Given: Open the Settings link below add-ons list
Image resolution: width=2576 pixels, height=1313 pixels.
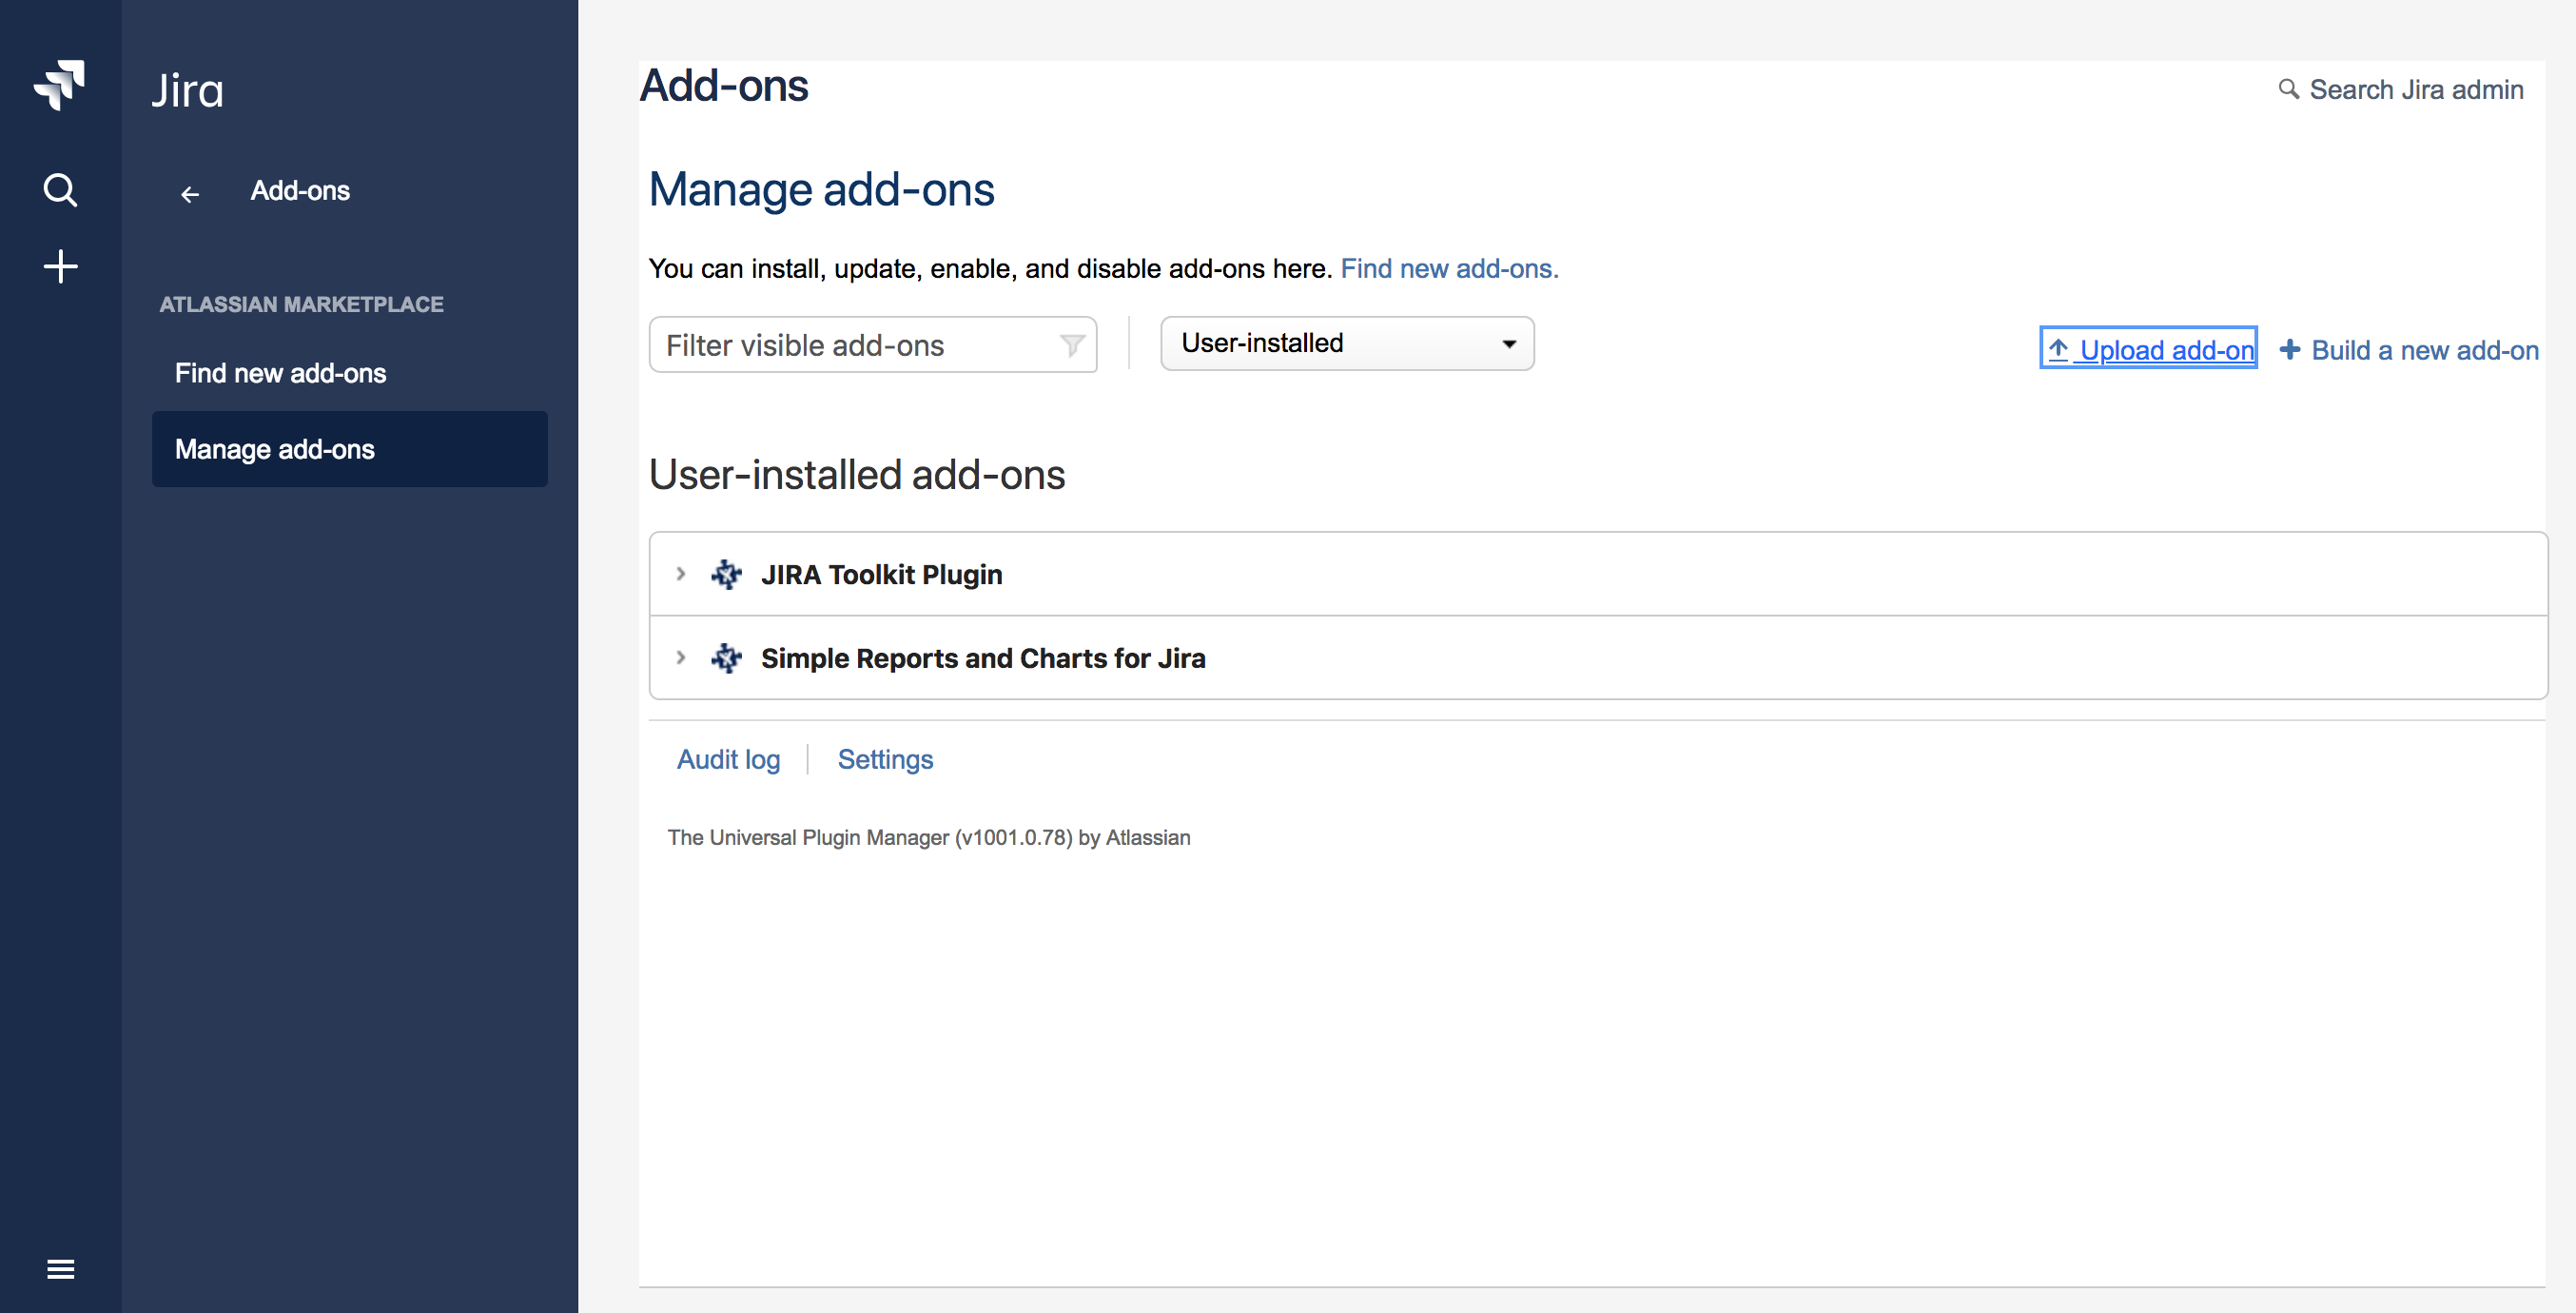Looking at the screenshot, I should tap(884, 759).
